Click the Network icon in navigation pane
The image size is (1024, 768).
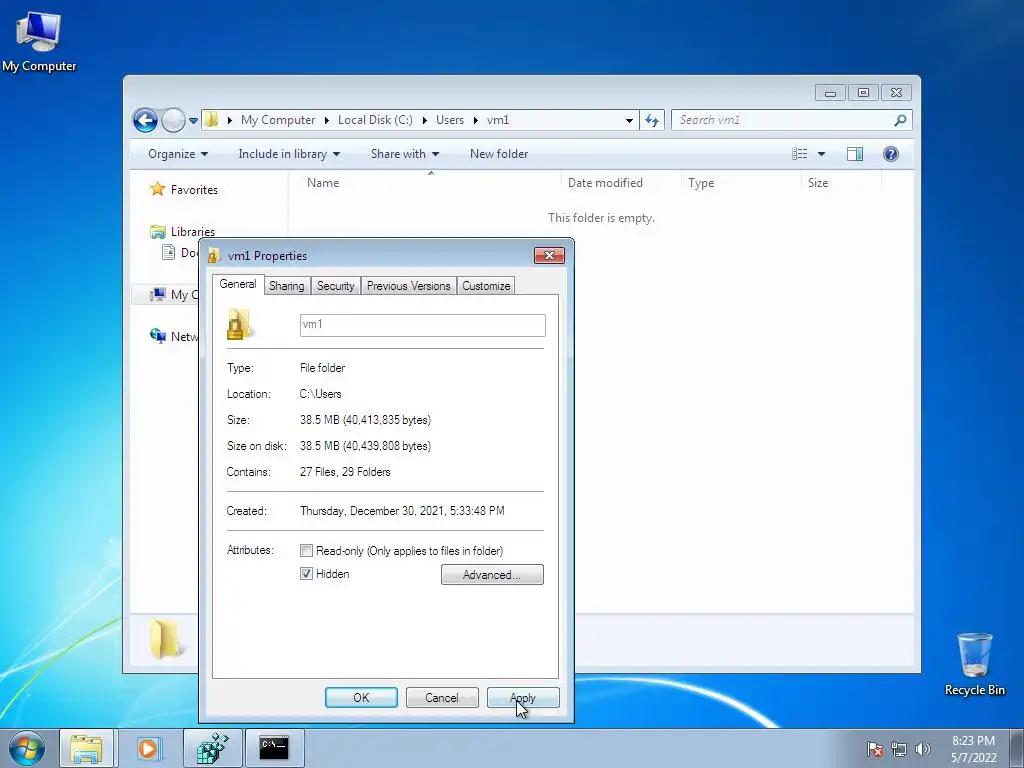(158, 336)
